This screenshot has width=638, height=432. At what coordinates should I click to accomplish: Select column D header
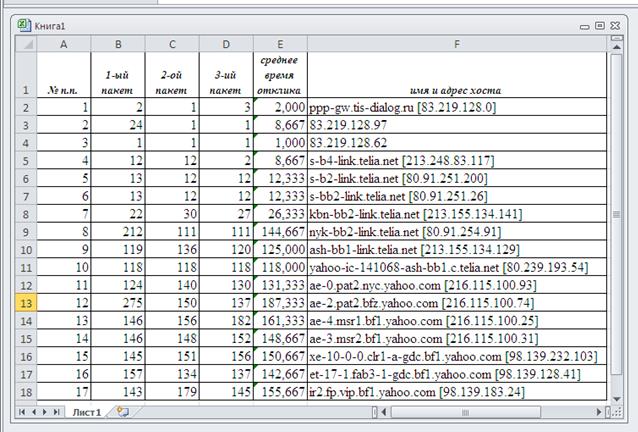226,44
